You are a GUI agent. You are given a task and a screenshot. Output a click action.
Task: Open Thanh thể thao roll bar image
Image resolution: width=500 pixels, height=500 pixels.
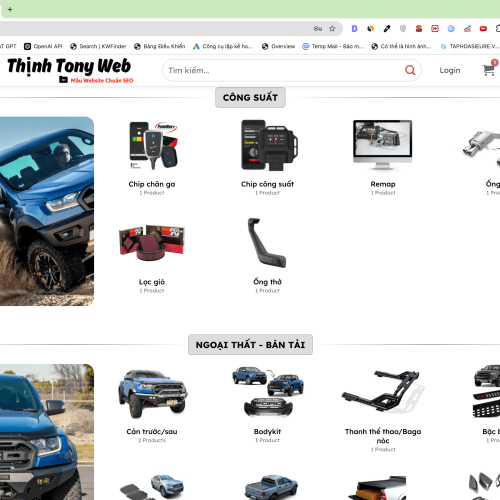click(x=383, y=392)
